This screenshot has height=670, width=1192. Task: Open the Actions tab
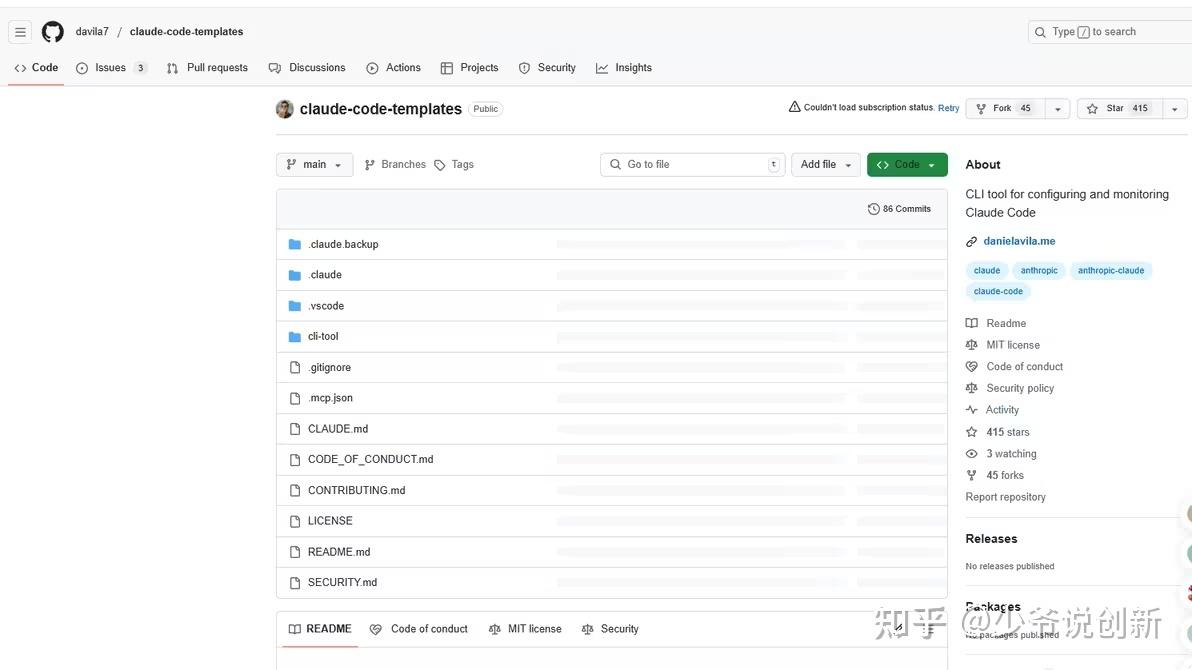393,68
